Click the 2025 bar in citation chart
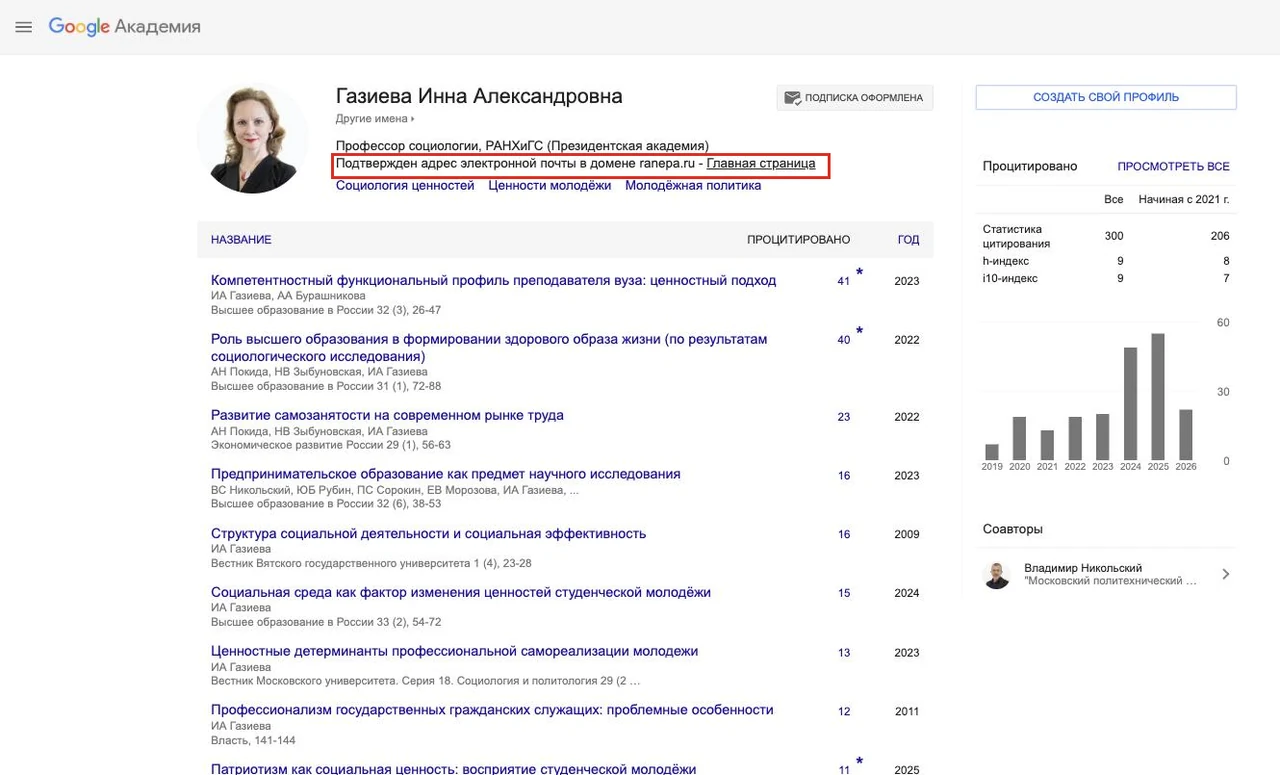The height and width of the screenshot is (775, 1280). coord(1158,396)
